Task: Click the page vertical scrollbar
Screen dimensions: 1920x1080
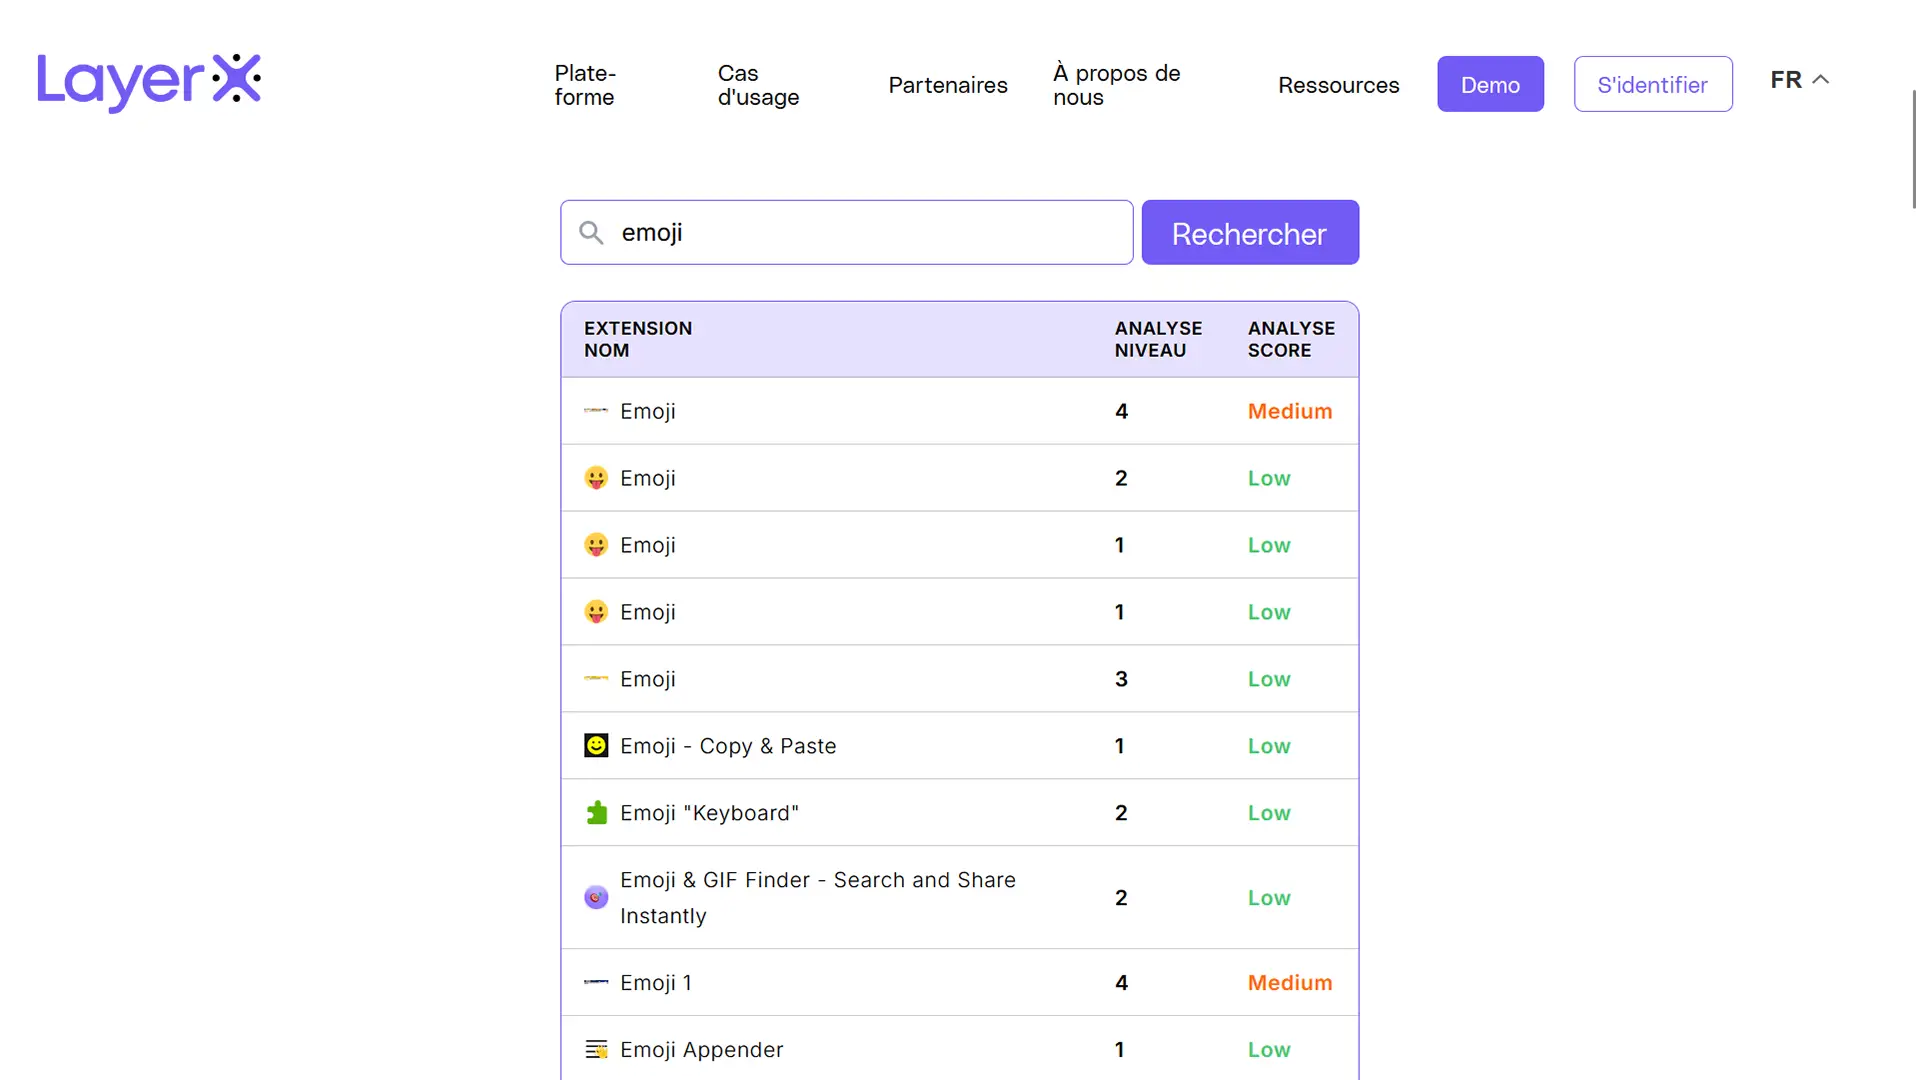Action: tap(1914, 150)
